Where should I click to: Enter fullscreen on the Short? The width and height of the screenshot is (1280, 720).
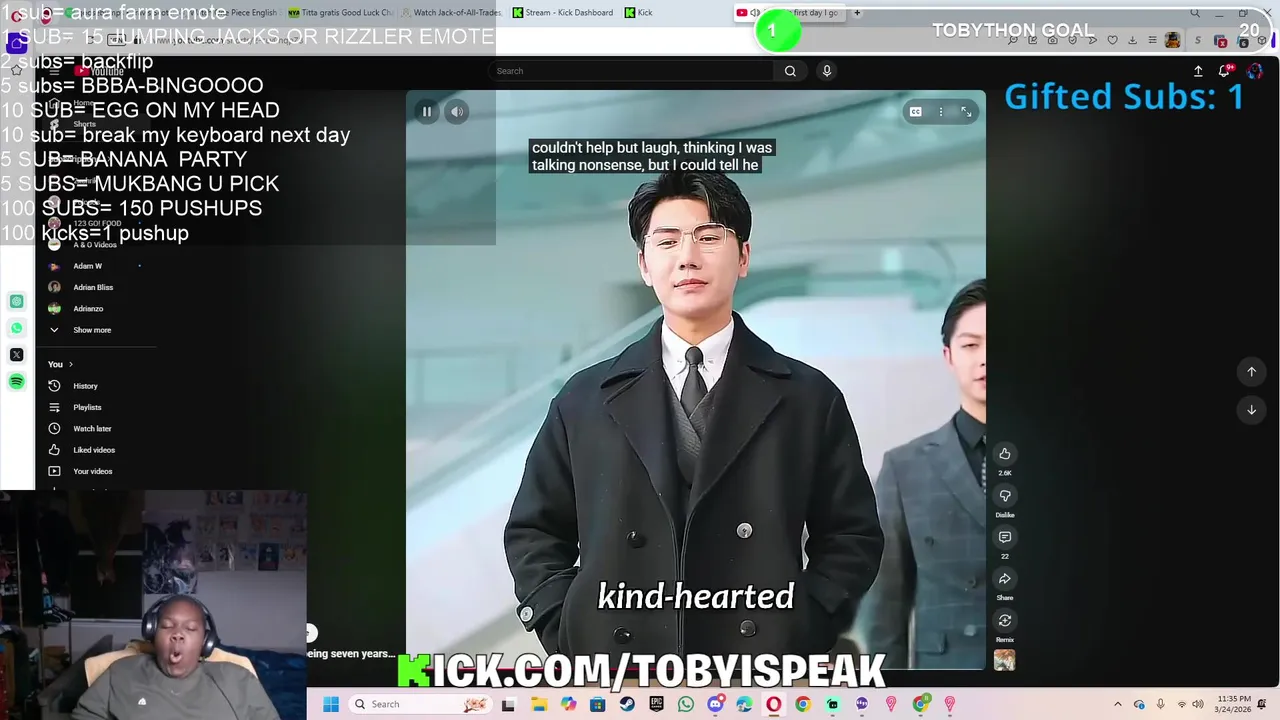coord(966,112)
